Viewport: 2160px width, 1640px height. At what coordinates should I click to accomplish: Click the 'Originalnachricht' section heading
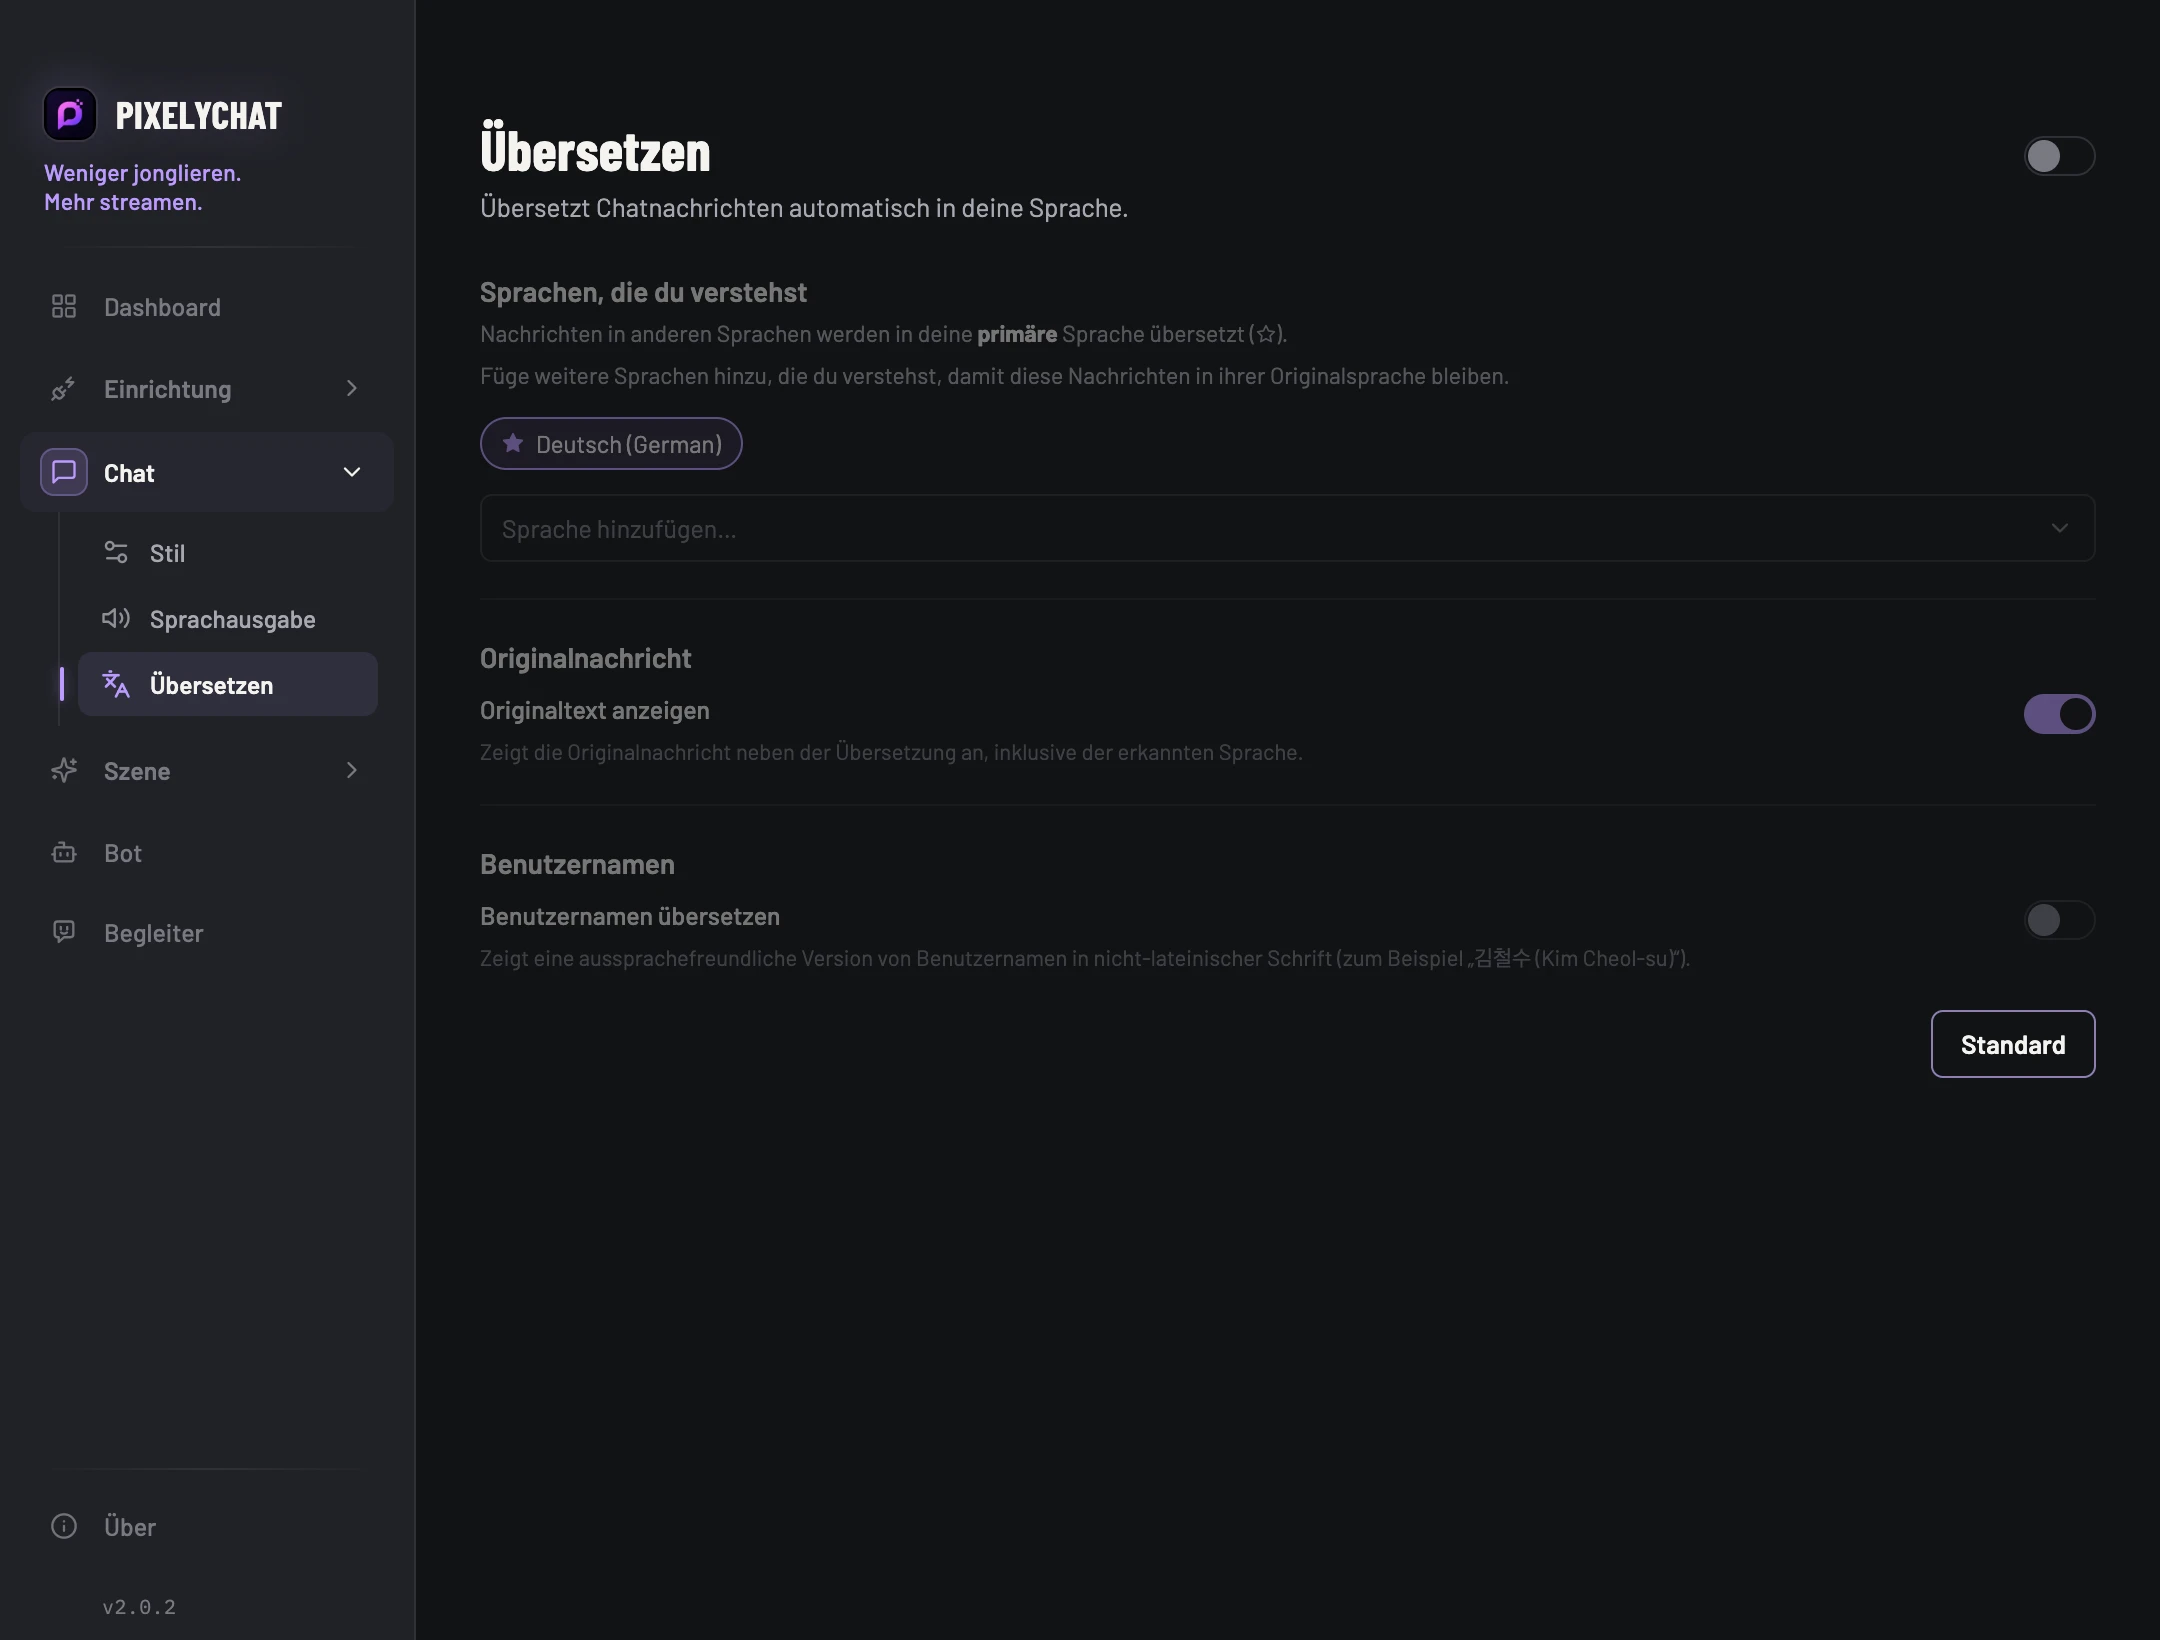(585, 659)
